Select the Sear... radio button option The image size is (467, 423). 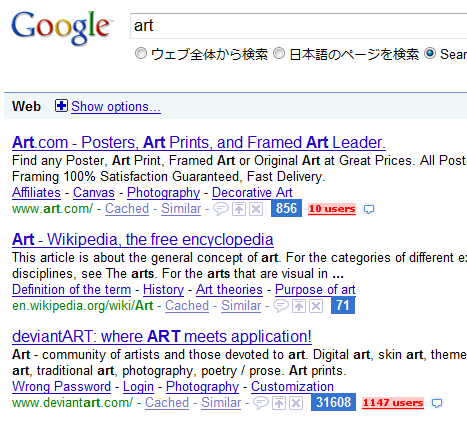point(430,53)
